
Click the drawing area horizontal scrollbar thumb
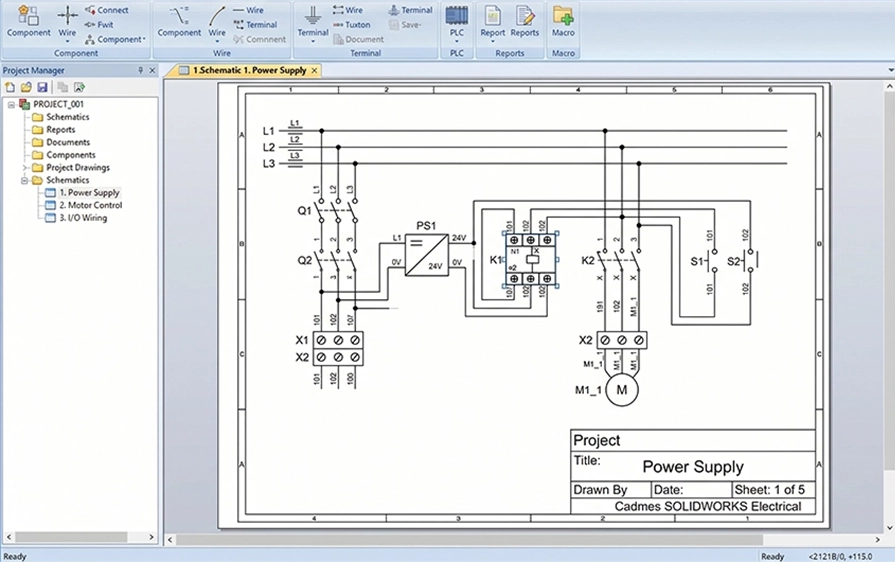click(x=469, y=539)
